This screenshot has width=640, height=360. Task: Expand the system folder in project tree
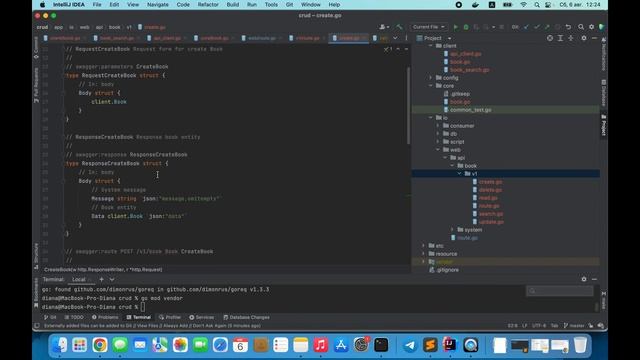452,230
